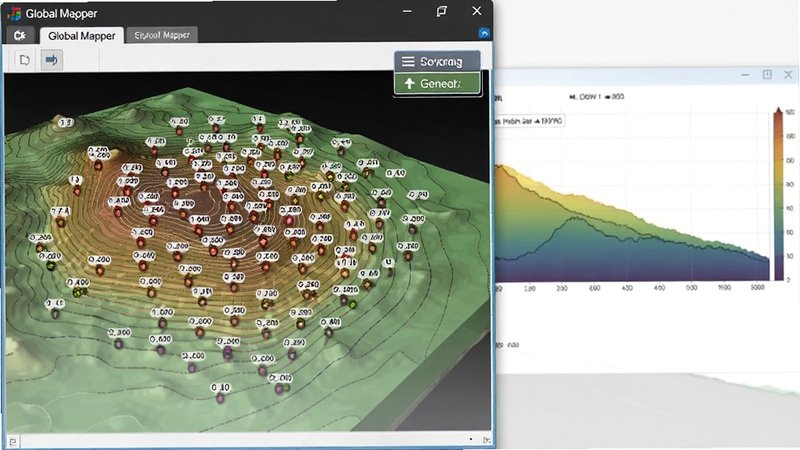Click the "5000" x-axis label in profile chart

pyautogui.click(x=757, y=288)
